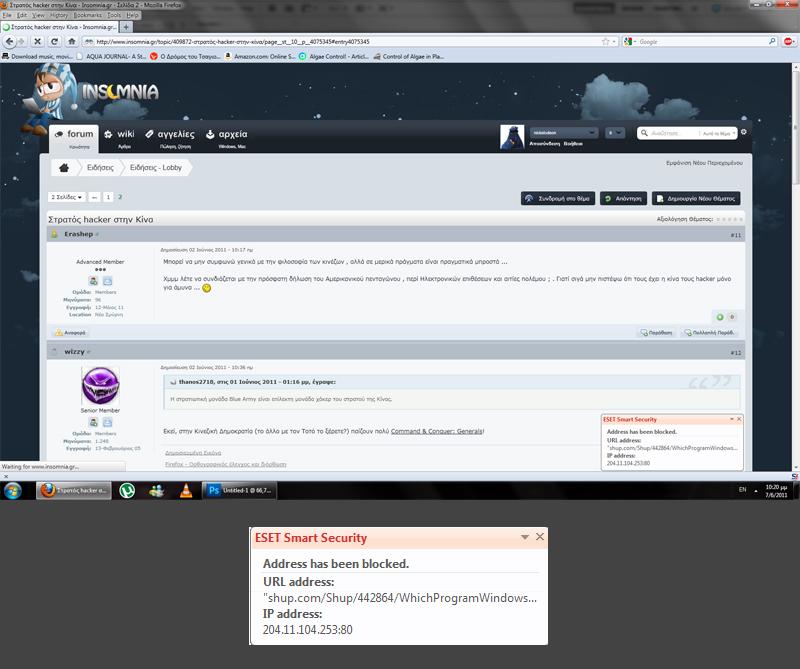Open the Tools menu
The height and width of the screenshot is (669, 800).
tap(114, 15)
